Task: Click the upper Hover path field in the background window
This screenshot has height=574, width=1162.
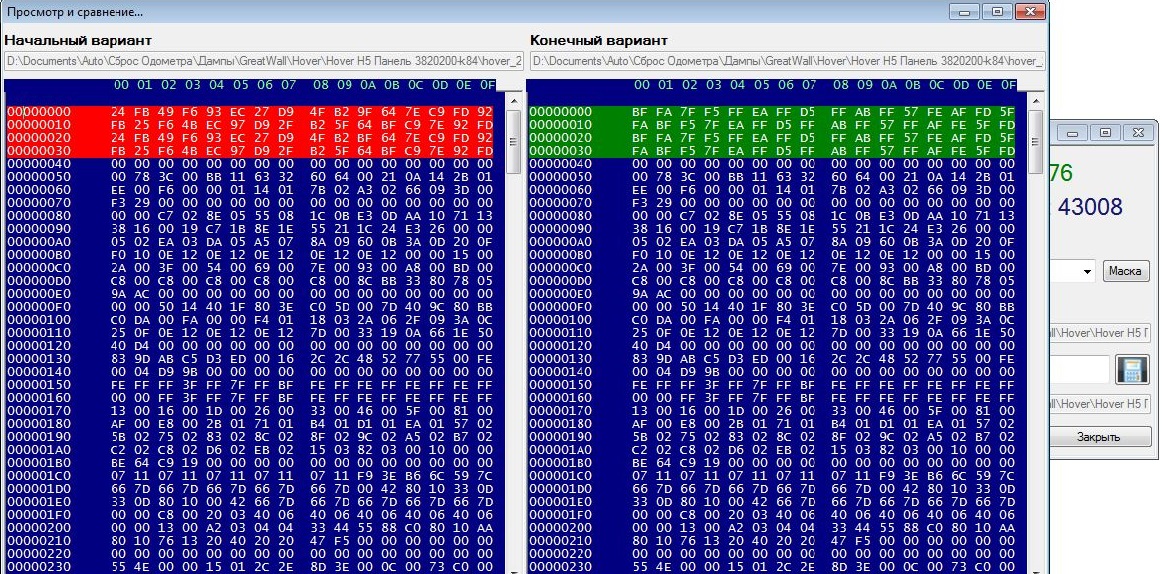Action: (1099, 333)
